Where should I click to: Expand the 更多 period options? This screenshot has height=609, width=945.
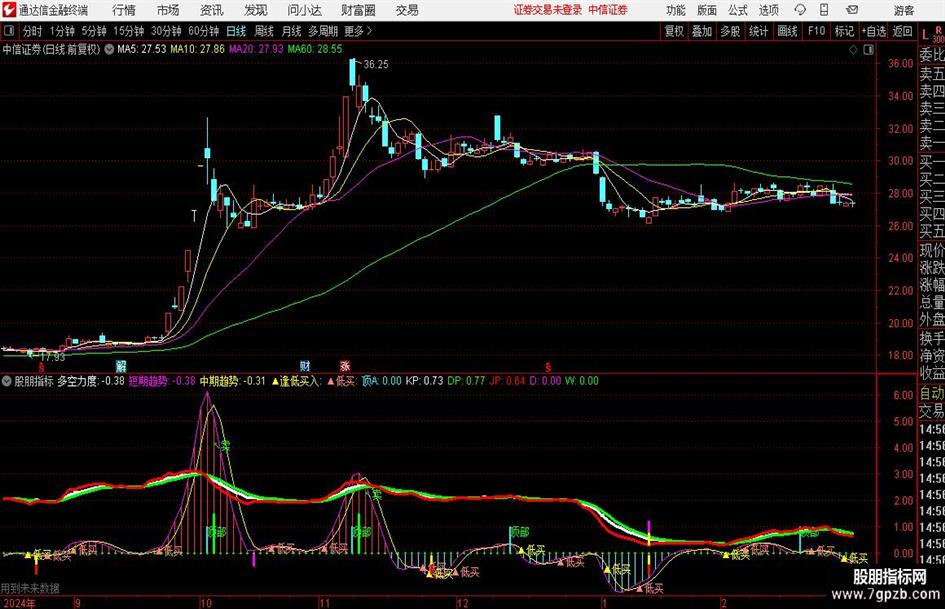pyautogui.click(x=358, y=31)
